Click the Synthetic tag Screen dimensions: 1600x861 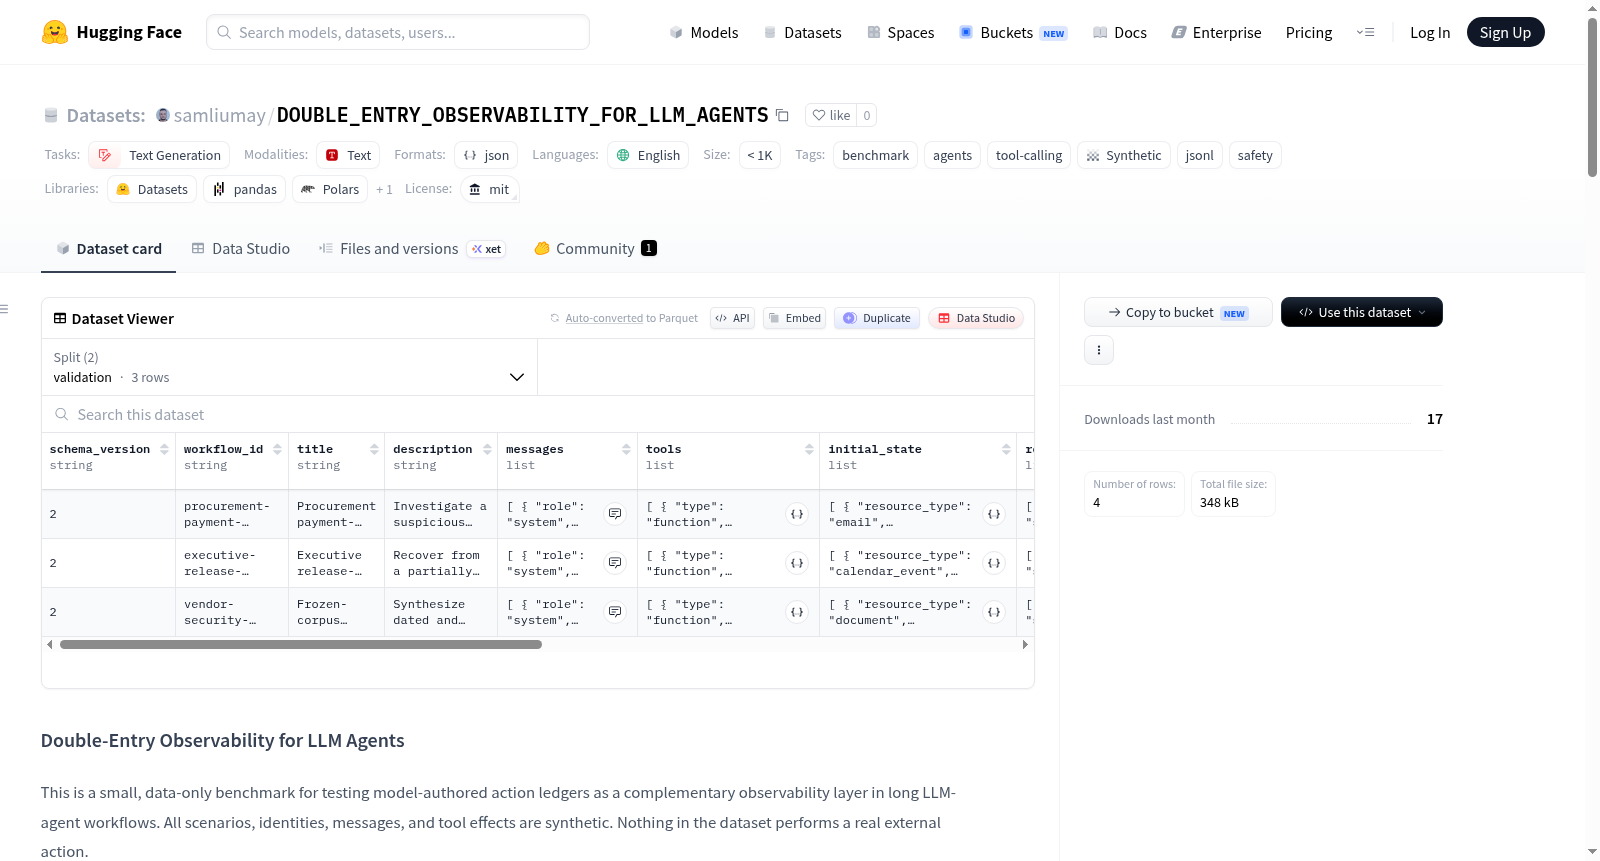coord(1123,155)
